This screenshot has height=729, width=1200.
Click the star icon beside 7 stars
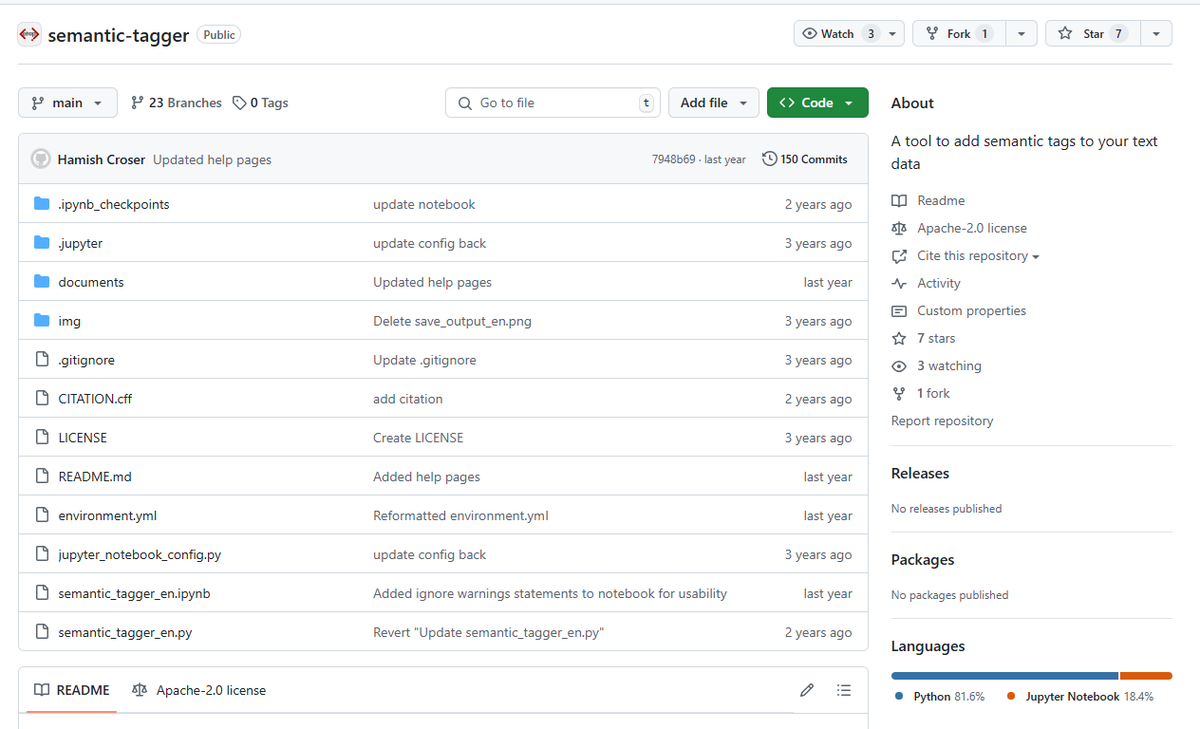899,338
